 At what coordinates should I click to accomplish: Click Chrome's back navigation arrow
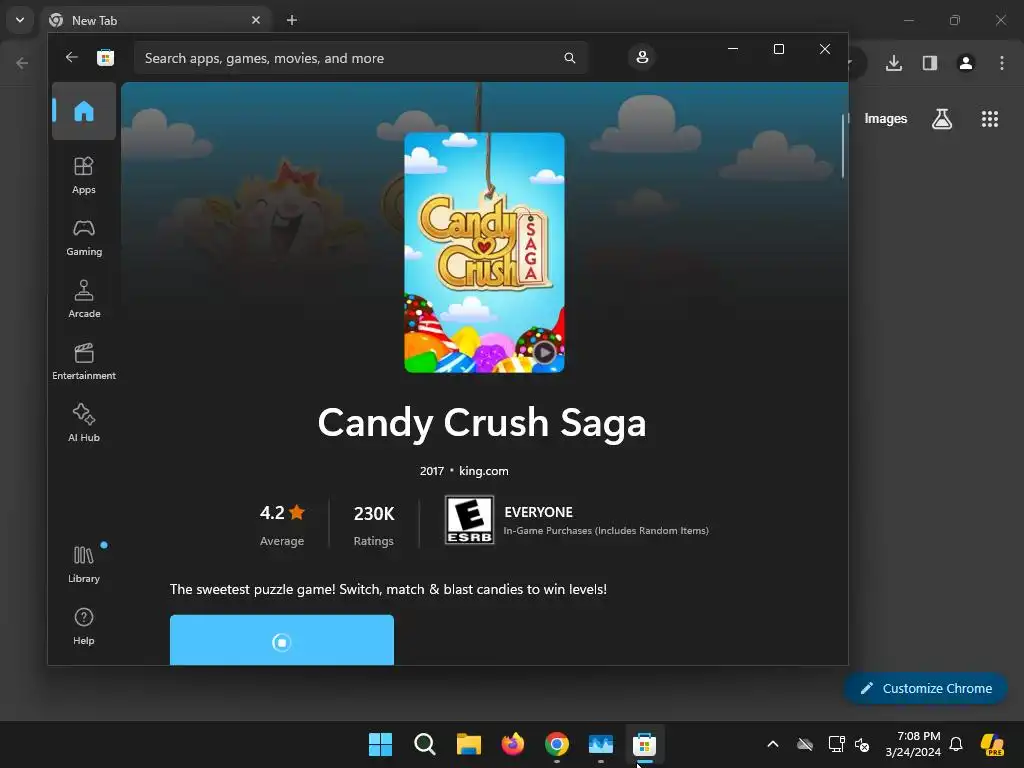(22, 63)
